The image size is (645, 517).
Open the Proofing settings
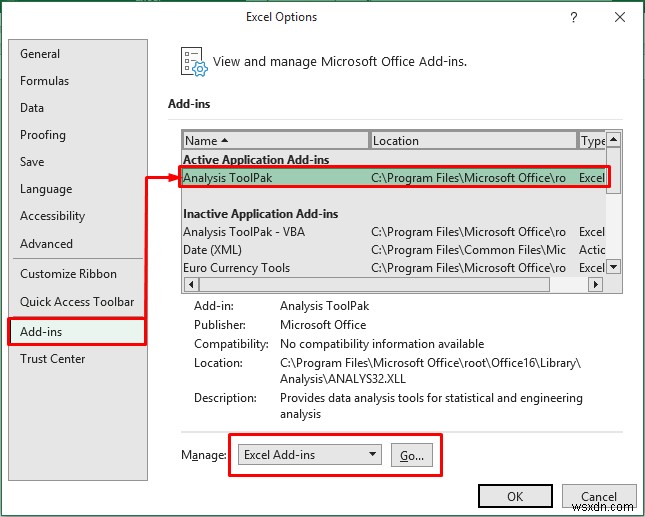43,135
